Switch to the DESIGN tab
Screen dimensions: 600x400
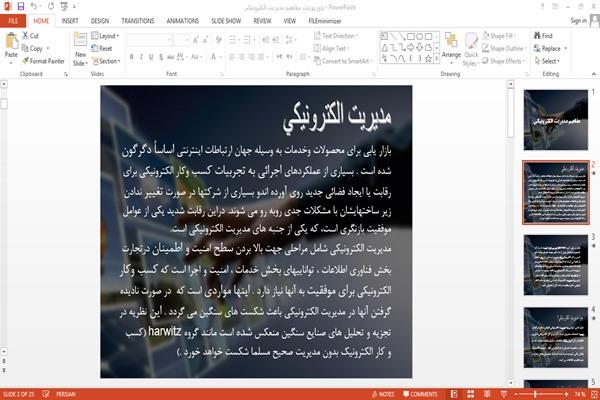100,21
